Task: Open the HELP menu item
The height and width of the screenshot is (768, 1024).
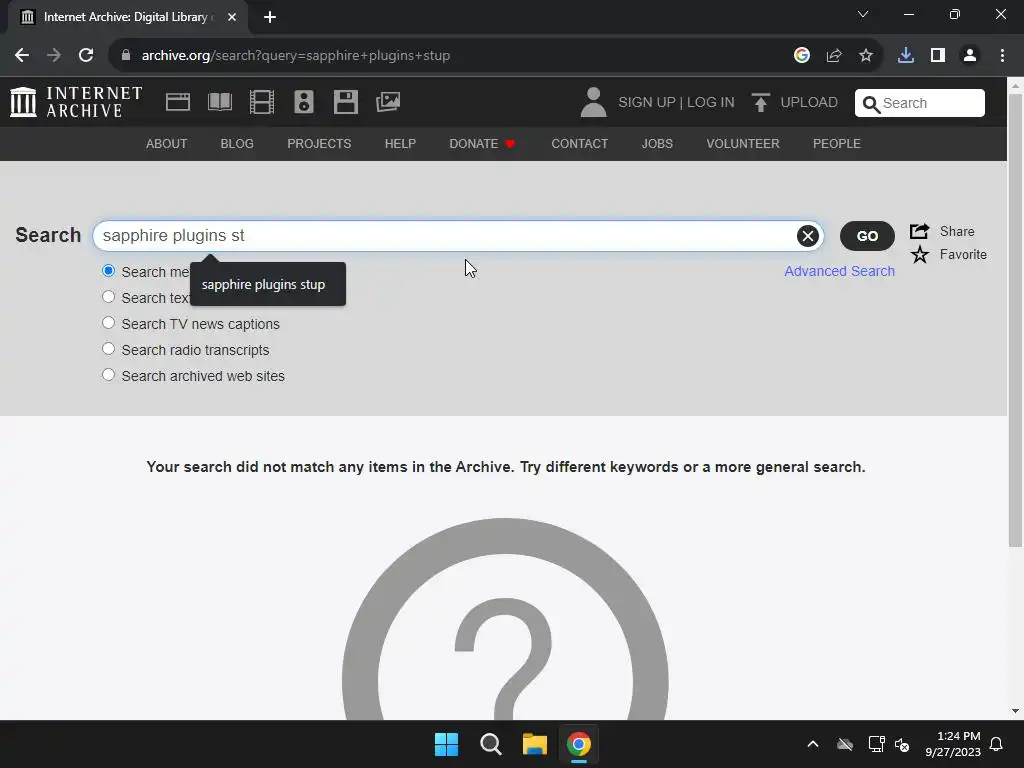Action: click(400, 144)
